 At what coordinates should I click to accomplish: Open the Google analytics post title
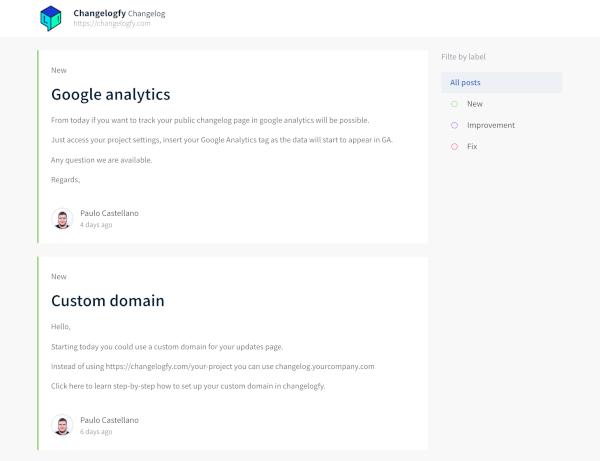point(111,94)
